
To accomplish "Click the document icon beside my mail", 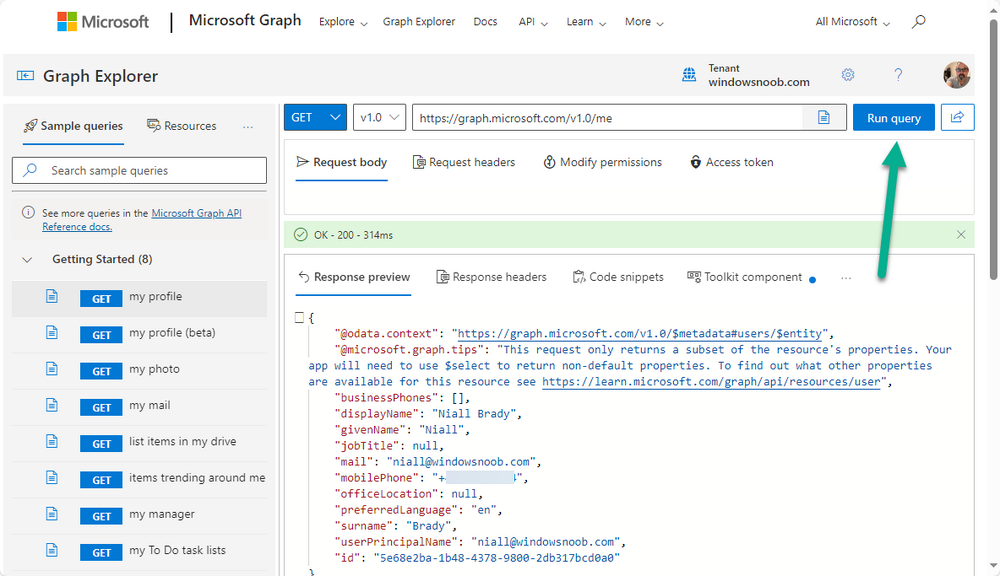I will pos(52,406).
